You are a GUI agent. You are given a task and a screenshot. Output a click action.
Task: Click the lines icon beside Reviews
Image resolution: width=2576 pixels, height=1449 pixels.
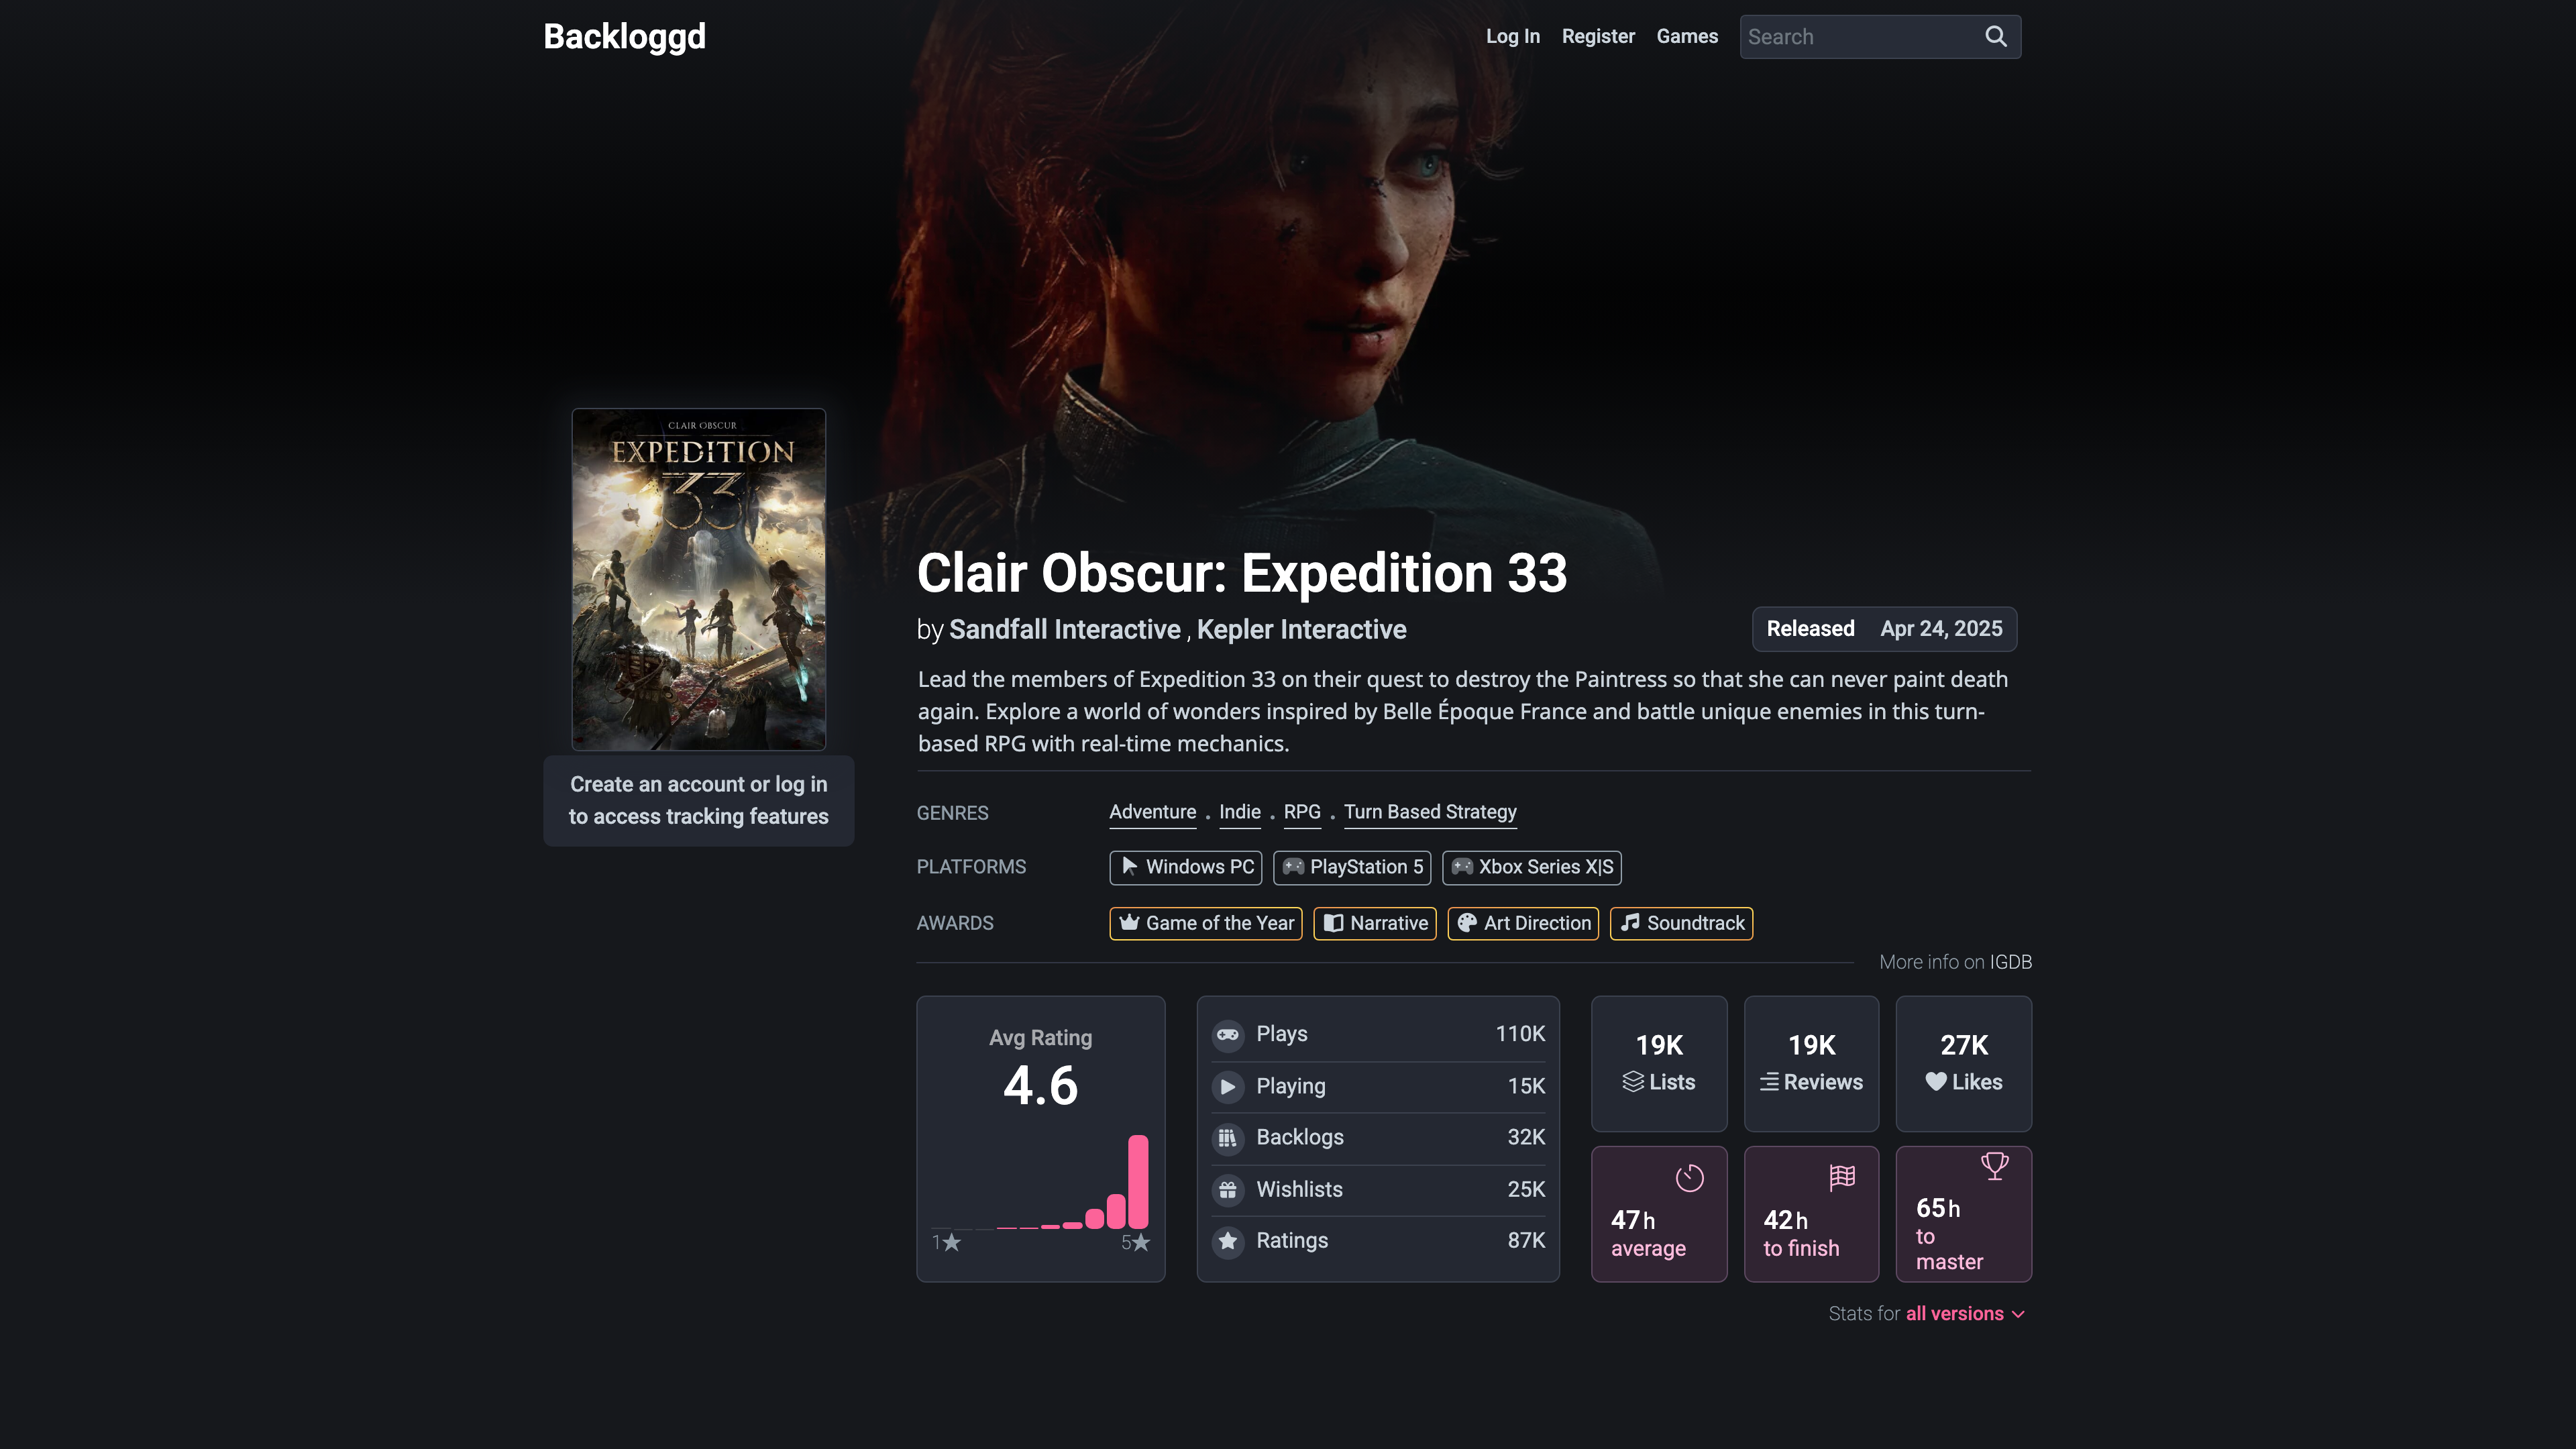pos(1769,1082)
